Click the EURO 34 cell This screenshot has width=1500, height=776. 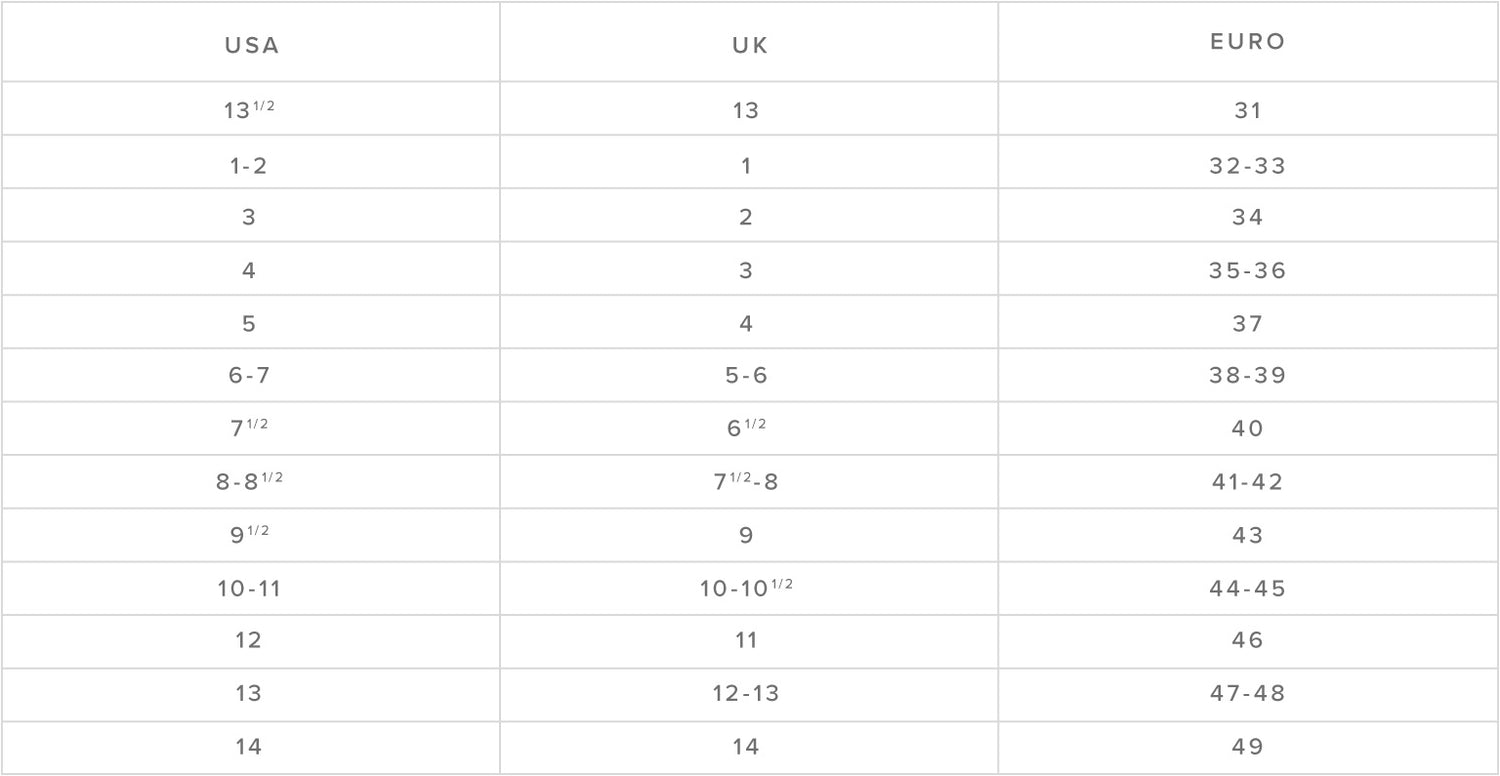(1247, 218)
